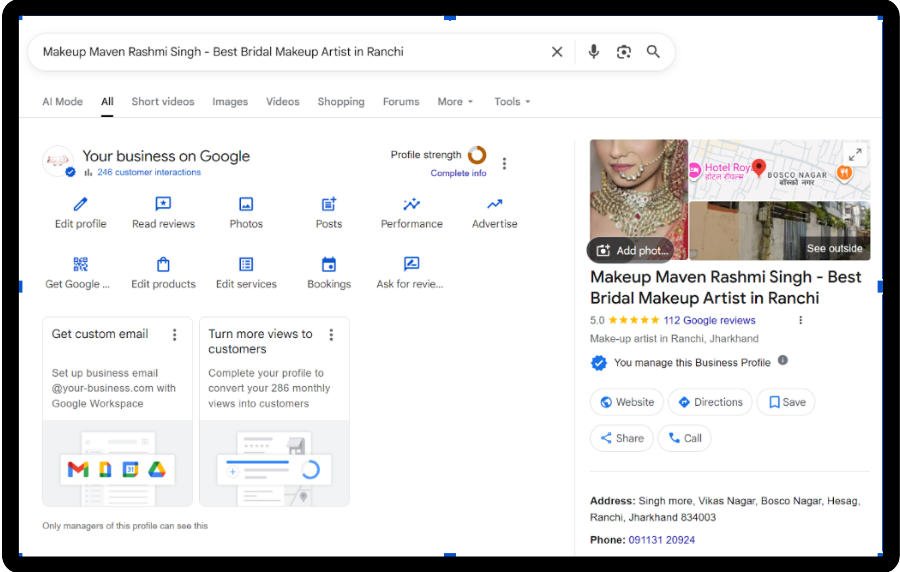The height and width of the screenshot is (572, 900).
Task: Switch to the Short videos tab
Action: click(x=163, y=102)
